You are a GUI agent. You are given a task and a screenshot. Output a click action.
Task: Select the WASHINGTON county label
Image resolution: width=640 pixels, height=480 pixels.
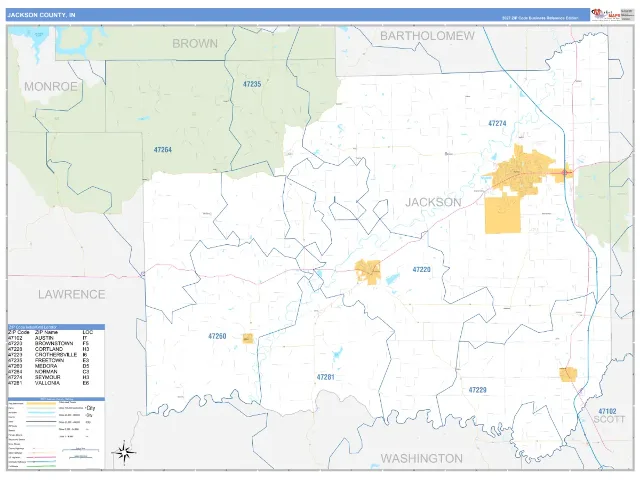tap(422, 458)
